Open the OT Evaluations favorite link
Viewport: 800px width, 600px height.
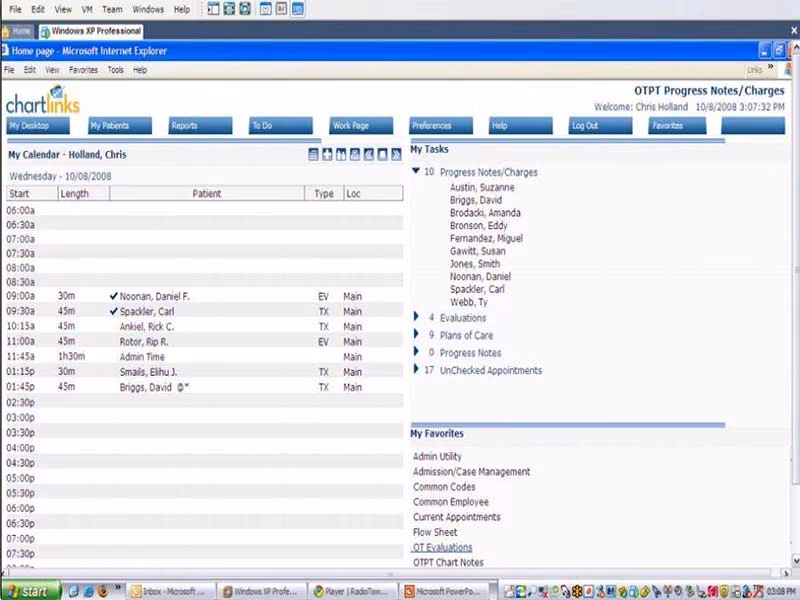(442, 547)
